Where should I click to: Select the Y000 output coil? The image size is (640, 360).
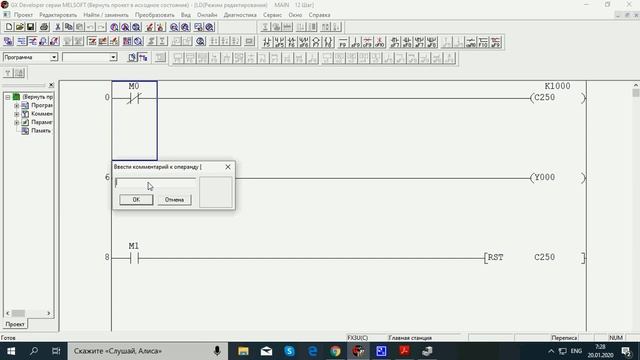(x=558, y=178)
